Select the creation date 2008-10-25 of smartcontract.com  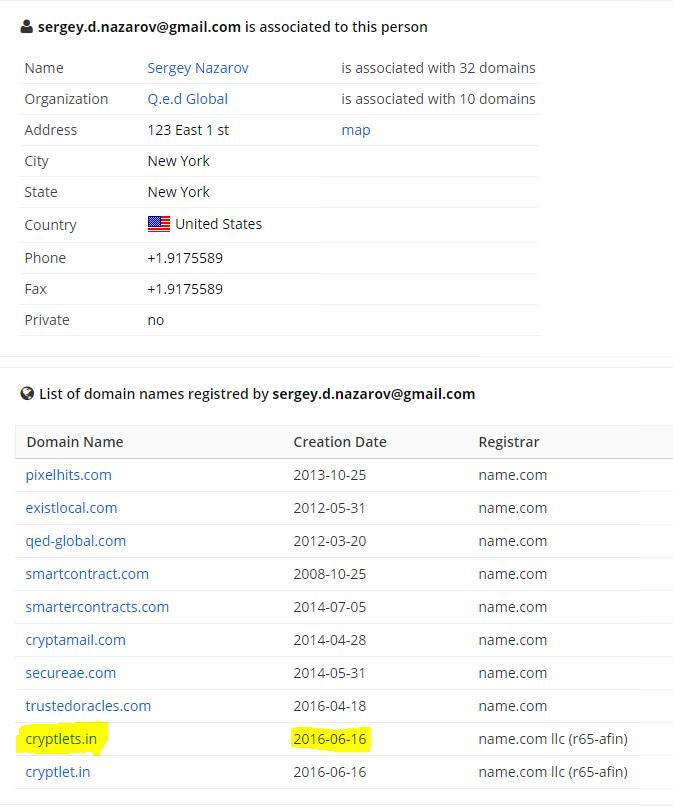(x=330, y=574)
